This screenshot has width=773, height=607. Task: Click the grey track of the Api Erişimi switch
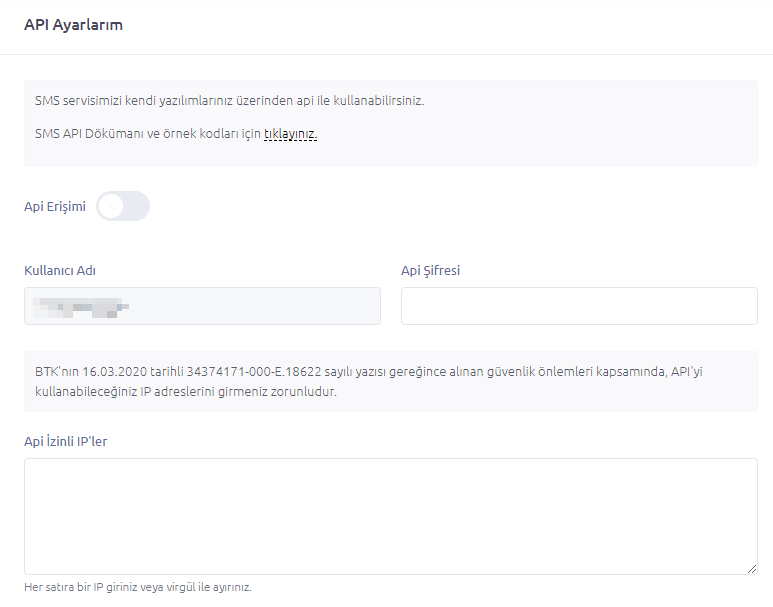[x=137, y=207]
